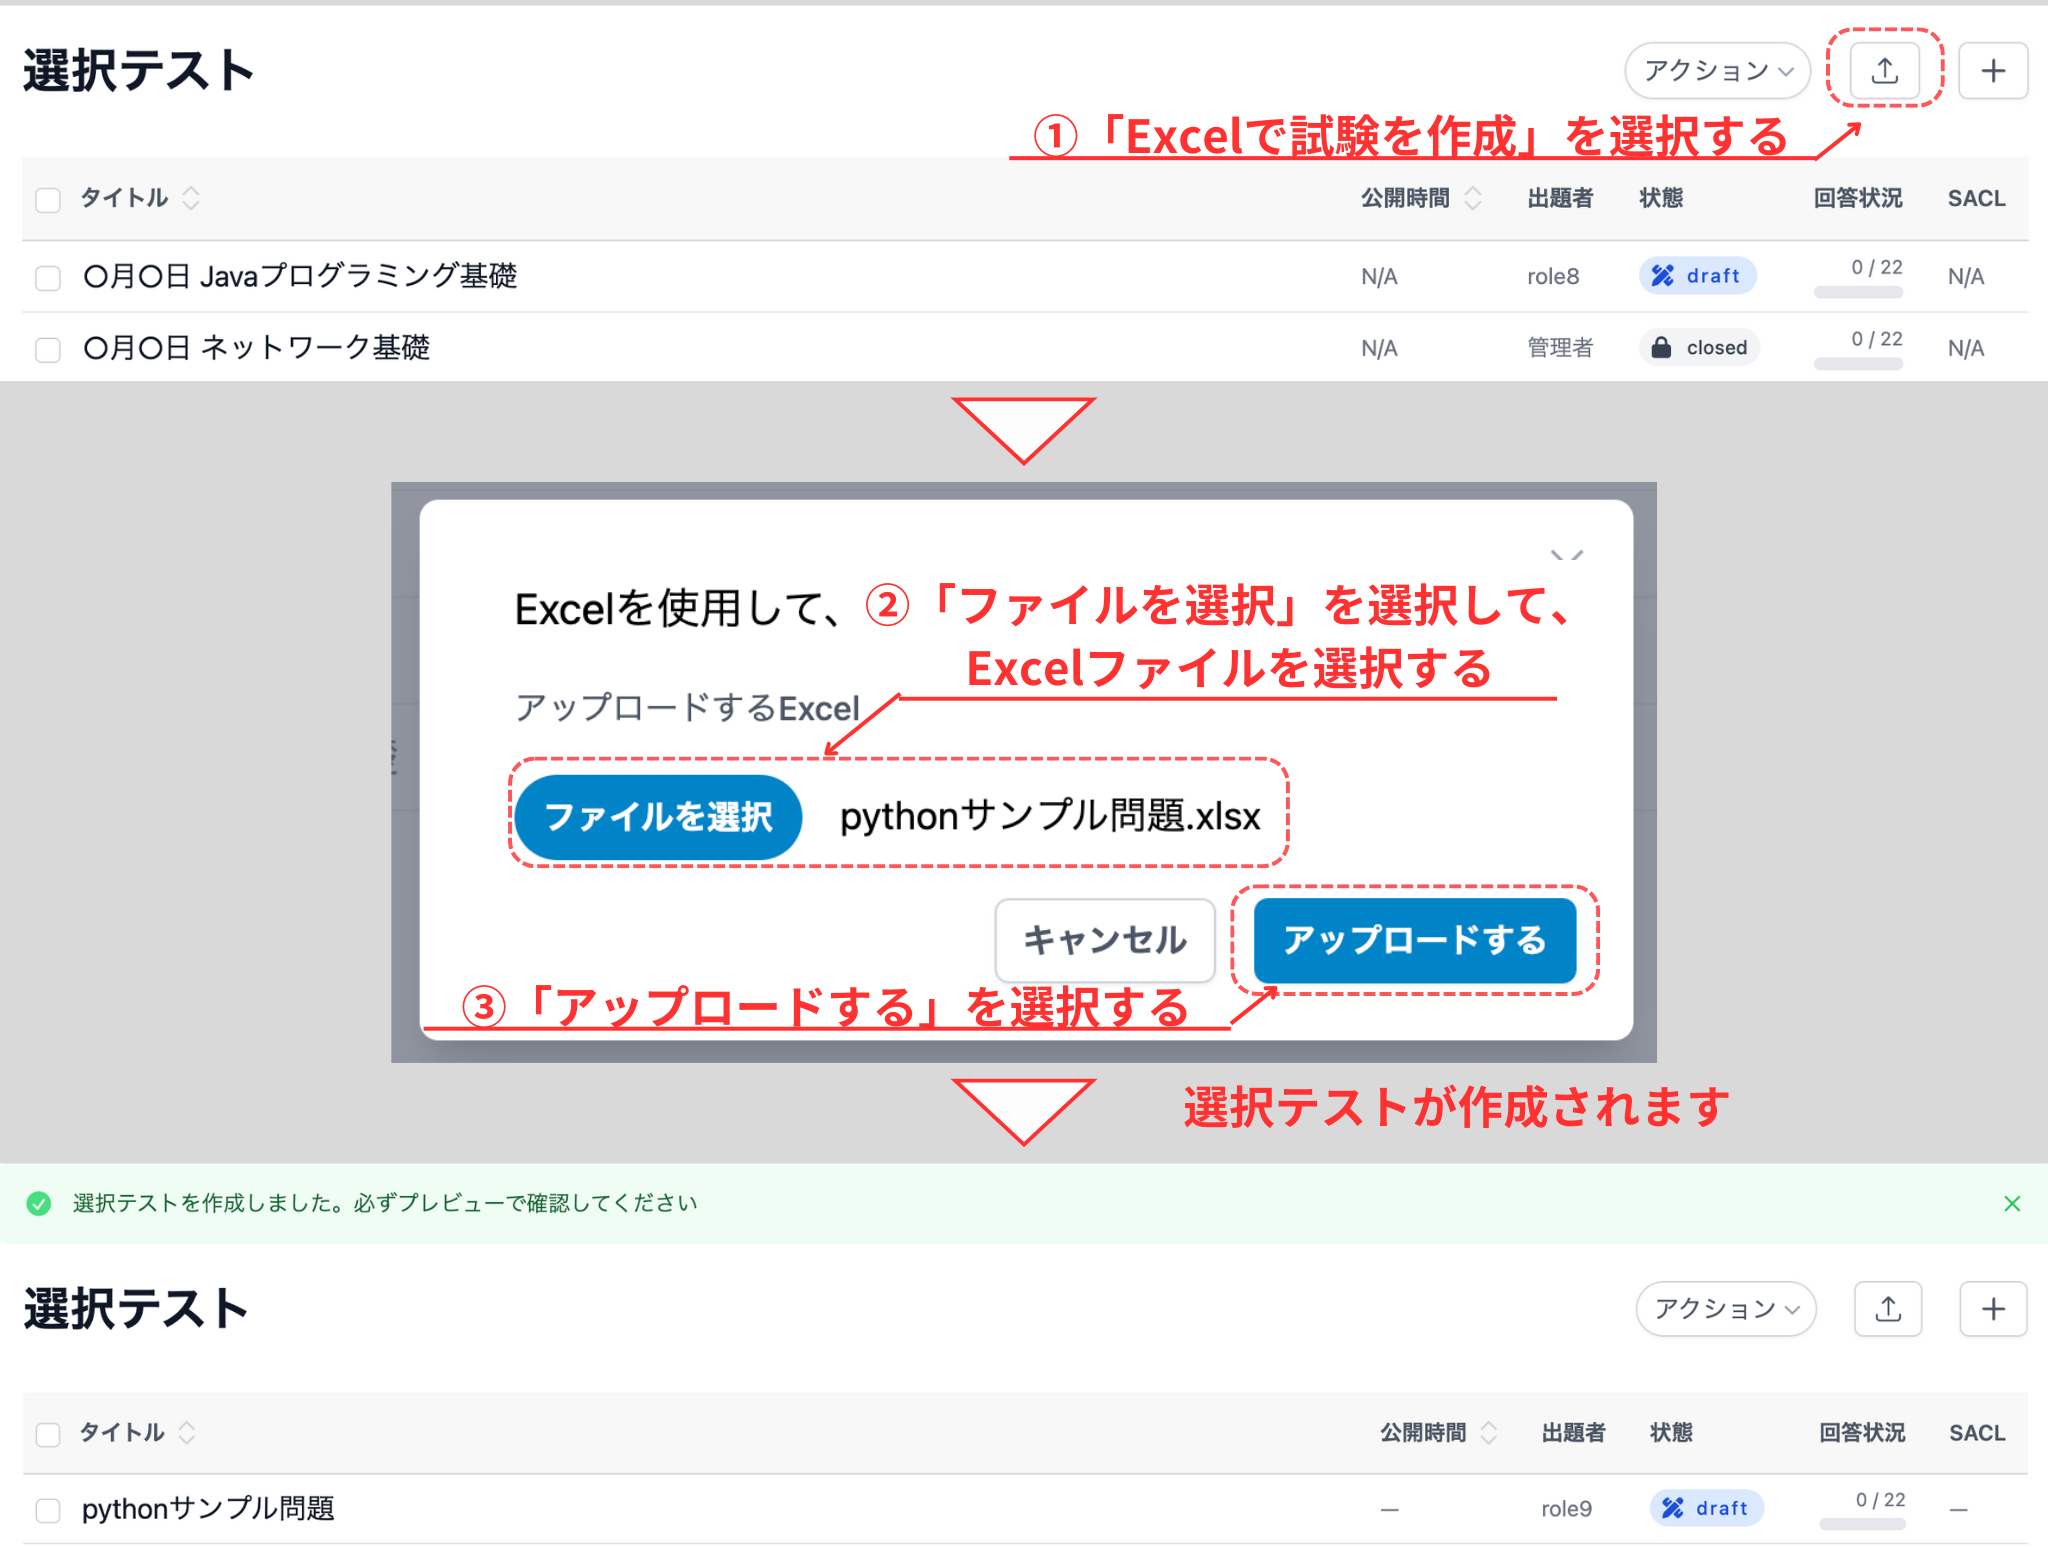This screenshot has width=2048, height=1547.
Task: Open the bottom アクション dropdown
Action: (1725, 1308)
